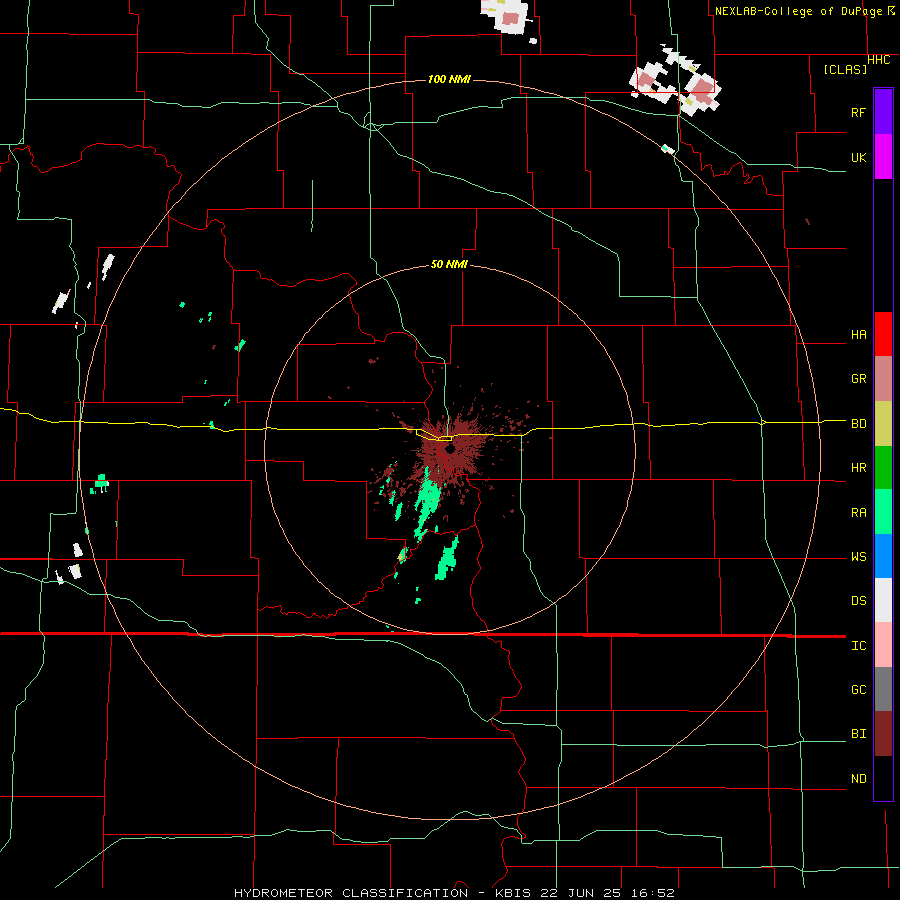Viewport: 900px width, 900px height.
Task: Click the RF purple legend swatch
Action: tap(883, 112)
